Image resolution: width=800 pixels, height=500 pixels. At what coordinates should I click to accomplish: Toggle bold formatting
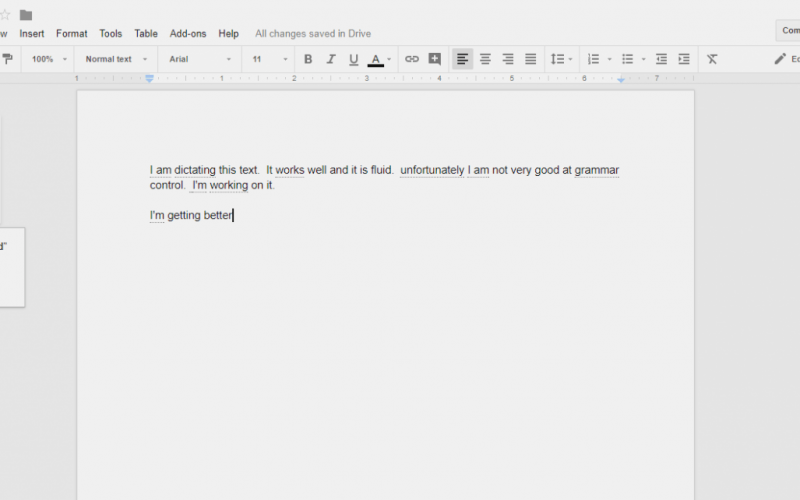(308, 59)
